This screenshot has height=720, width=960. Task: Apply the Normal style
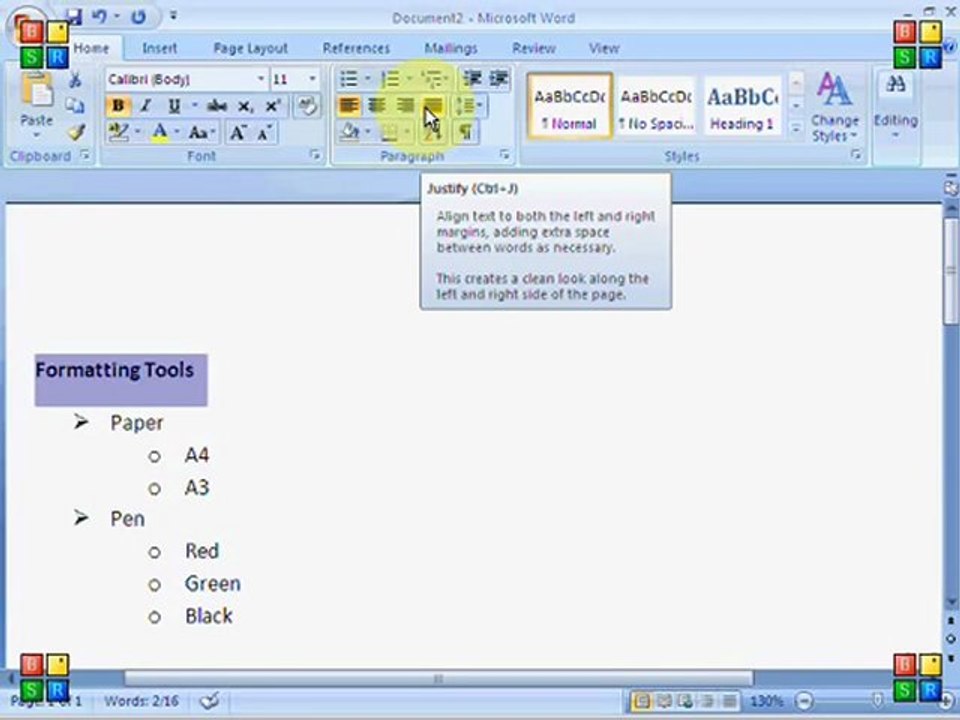569,107
